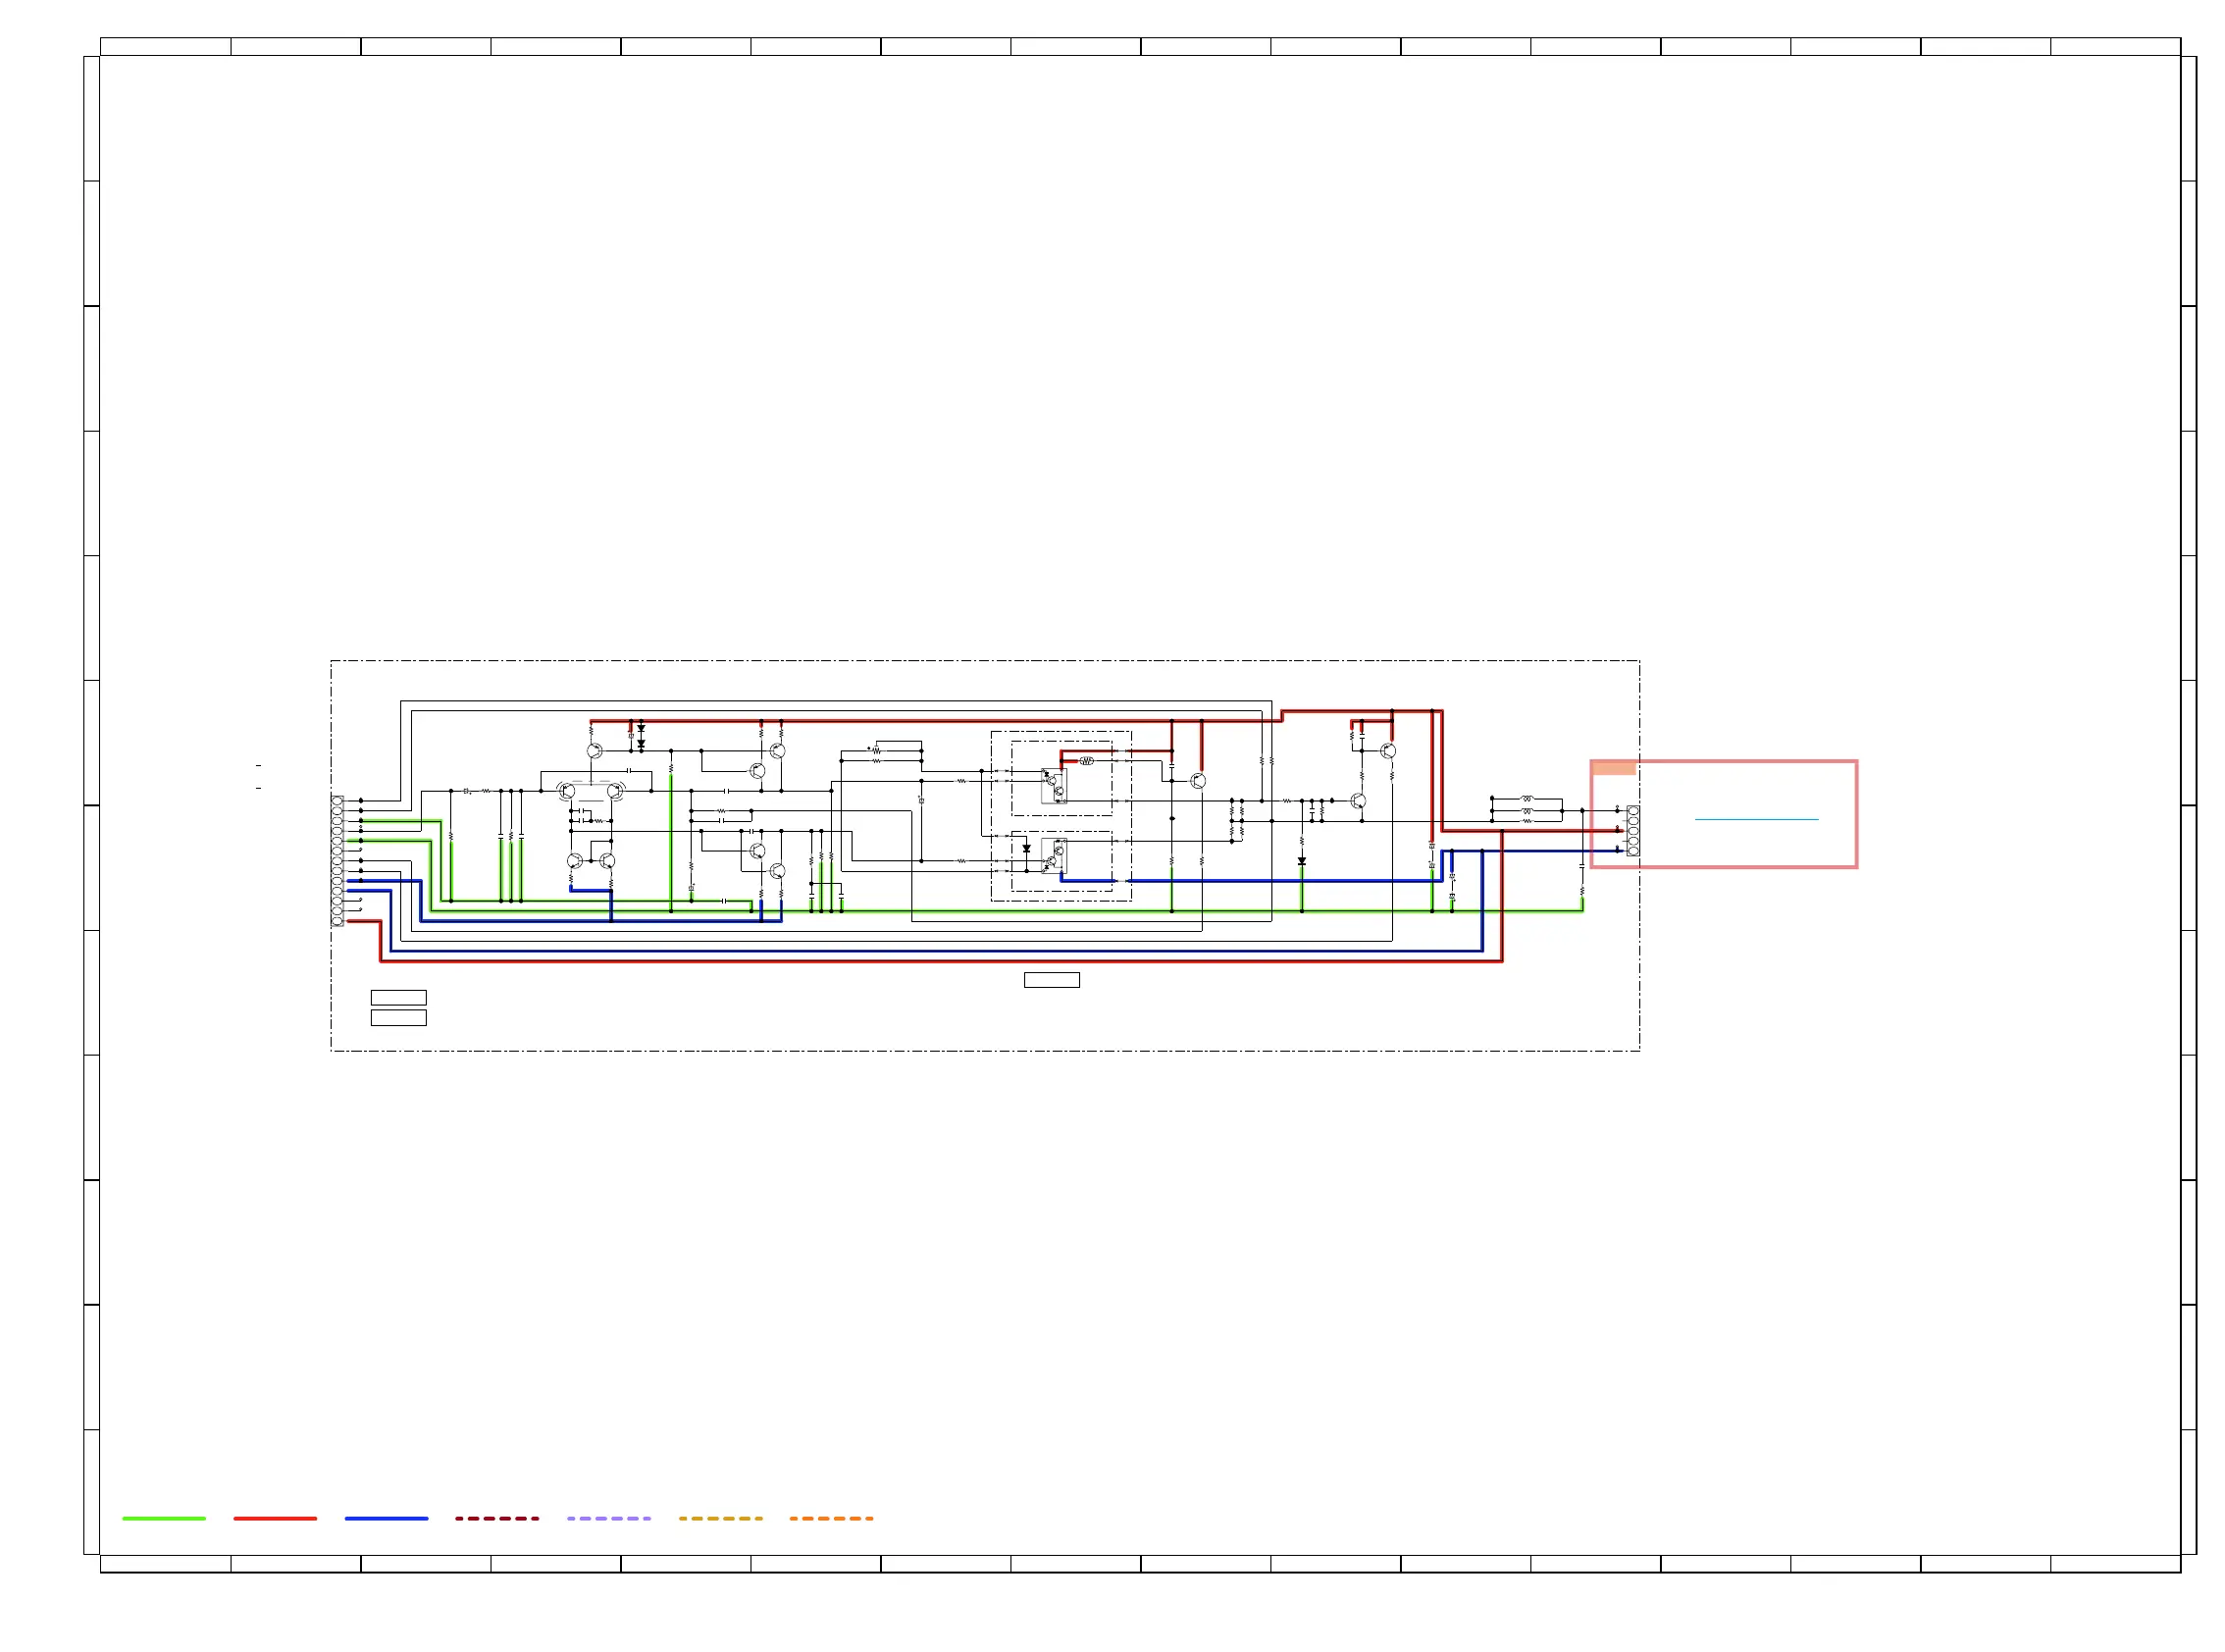Screen dimensions: 2225x1652
Task: Click the upper empty label box at schematic's bottom-left
Action: 398,997
